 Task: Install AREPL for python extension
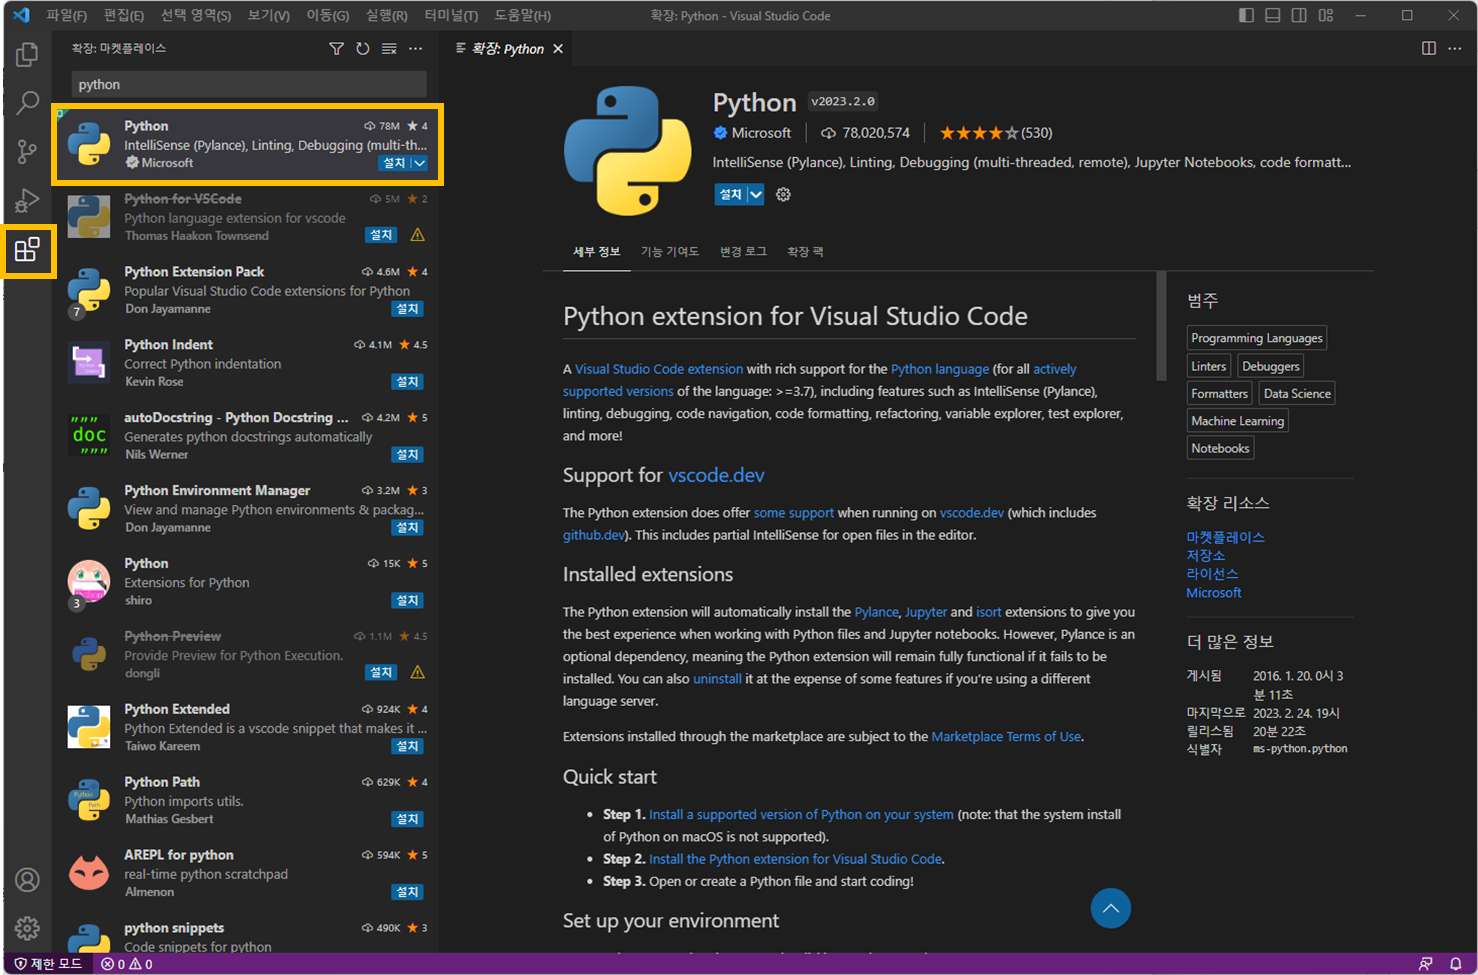pyautogui.click(x=407, y=892)
